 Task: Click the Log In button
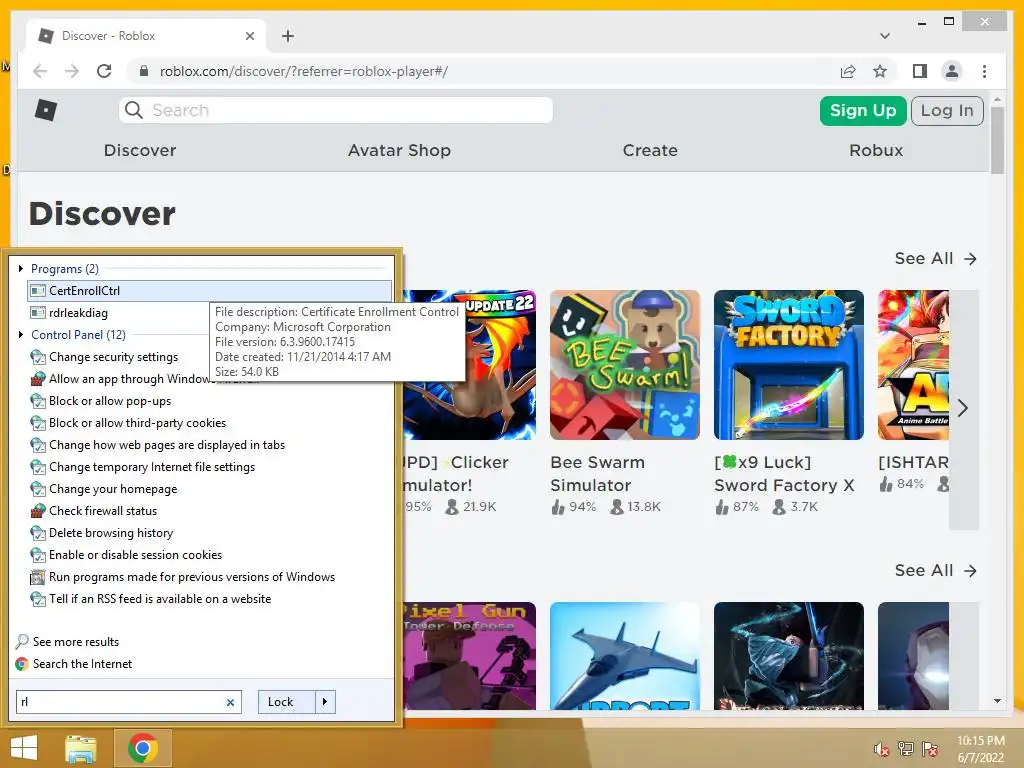[947, 110]
